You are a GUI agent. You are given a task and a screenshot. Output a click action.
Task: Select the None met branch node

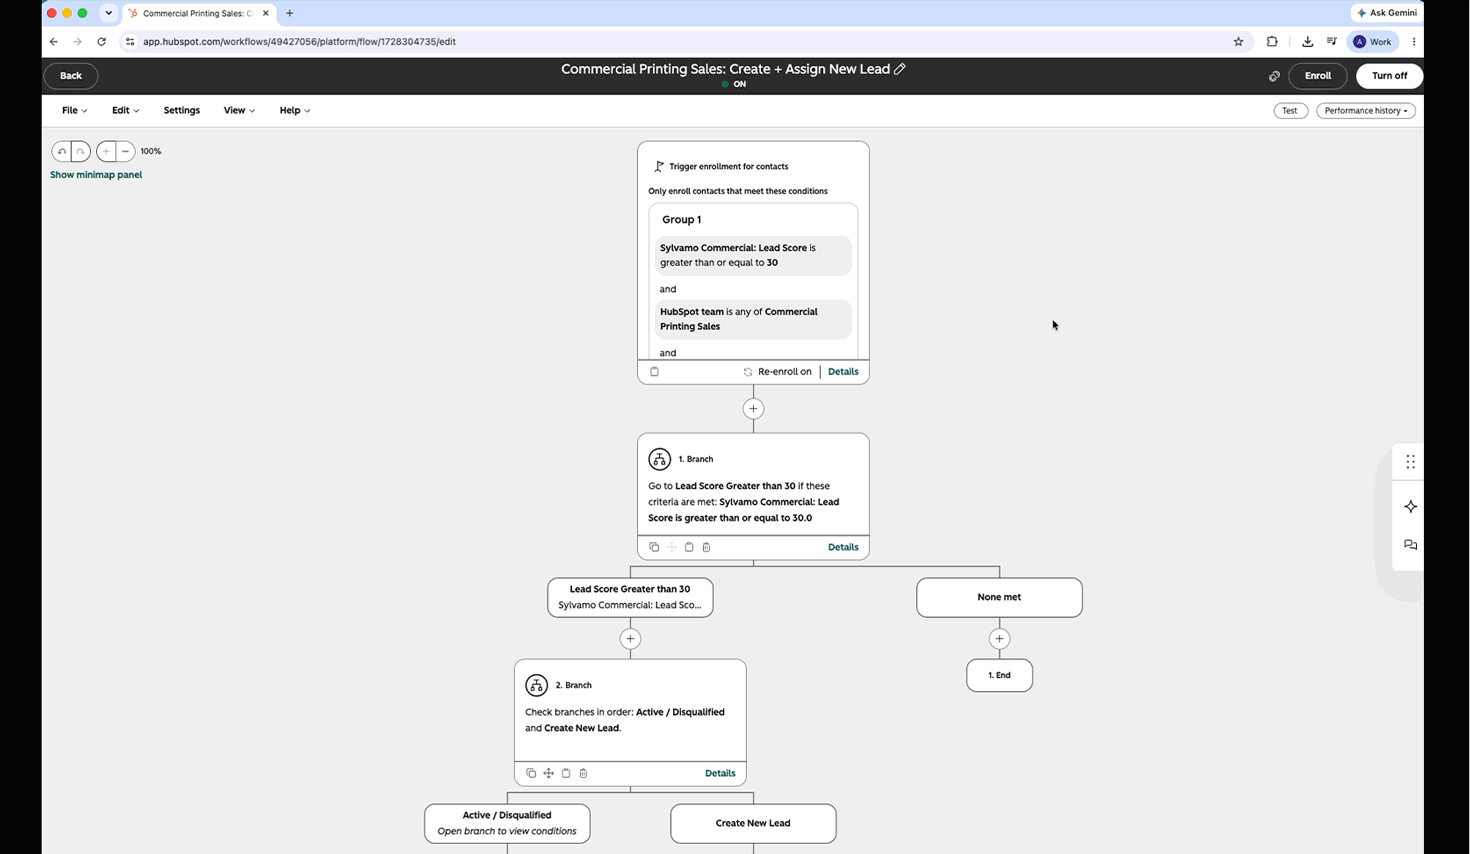coord(999,597)
